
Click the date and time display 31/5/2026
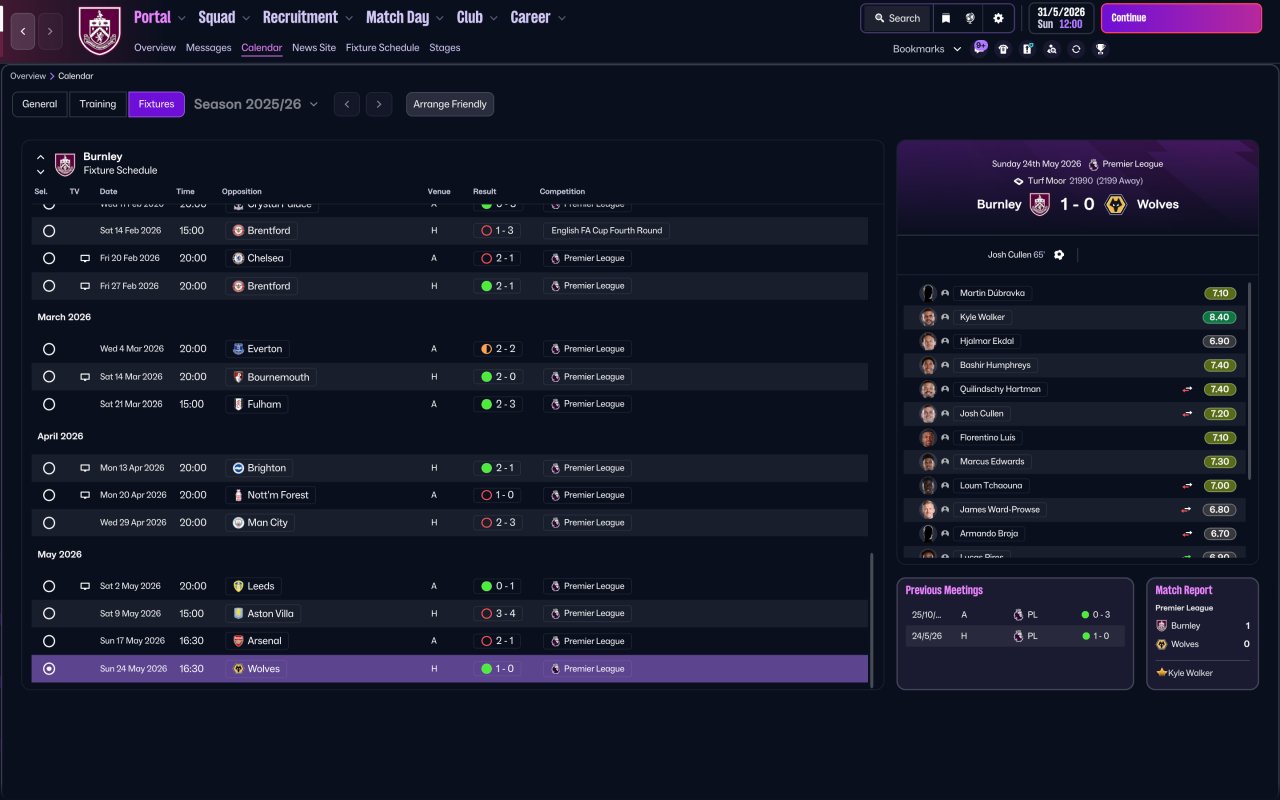click(1060, 18)
